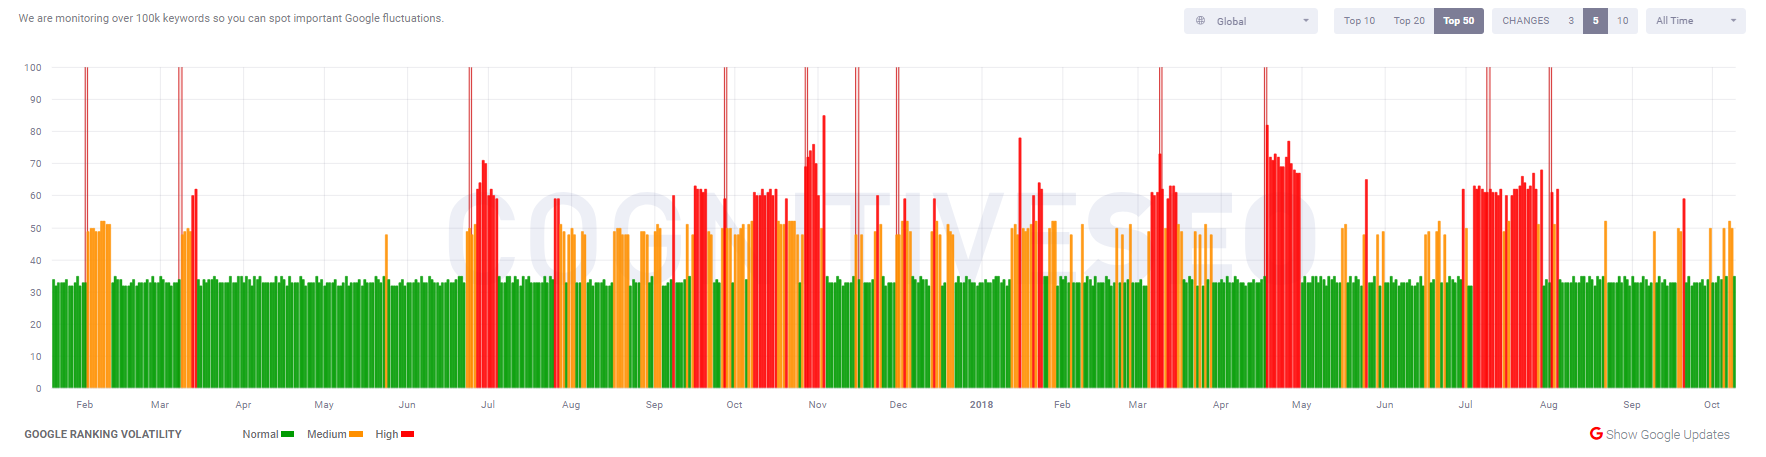Click the 2018 label on the time axis
Screen dimensions: 1766x457
pyautogui.click(x=981, y=405)
